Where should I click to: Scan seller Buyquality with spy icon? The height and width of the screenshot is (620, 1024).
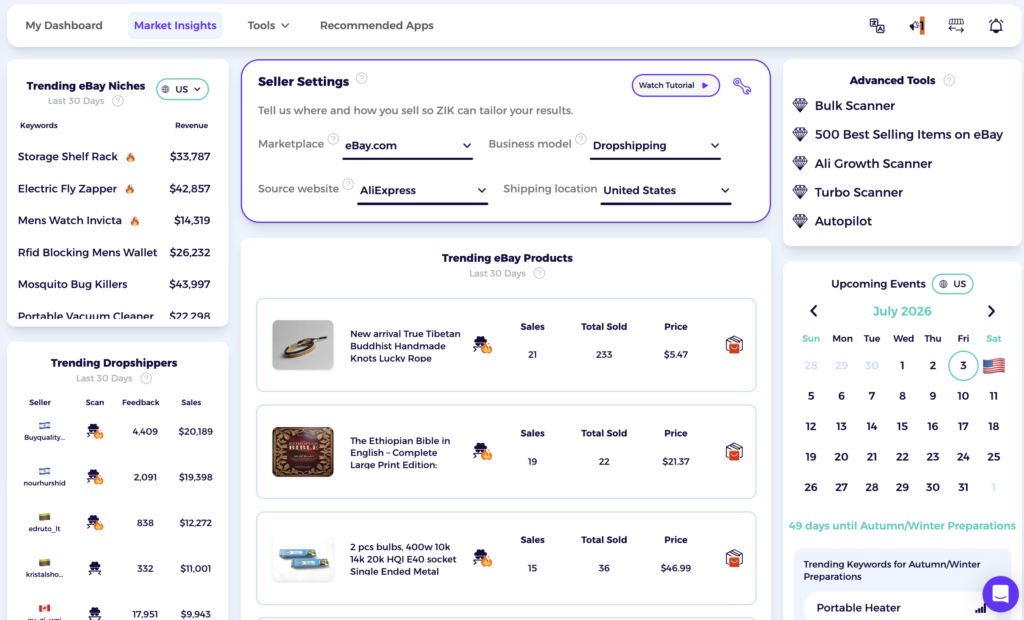(x=95, y=431)
